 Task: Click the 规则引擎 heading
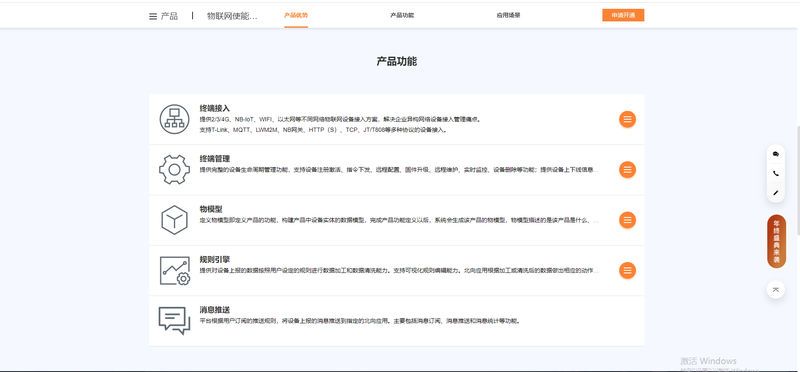pos(215,259)
